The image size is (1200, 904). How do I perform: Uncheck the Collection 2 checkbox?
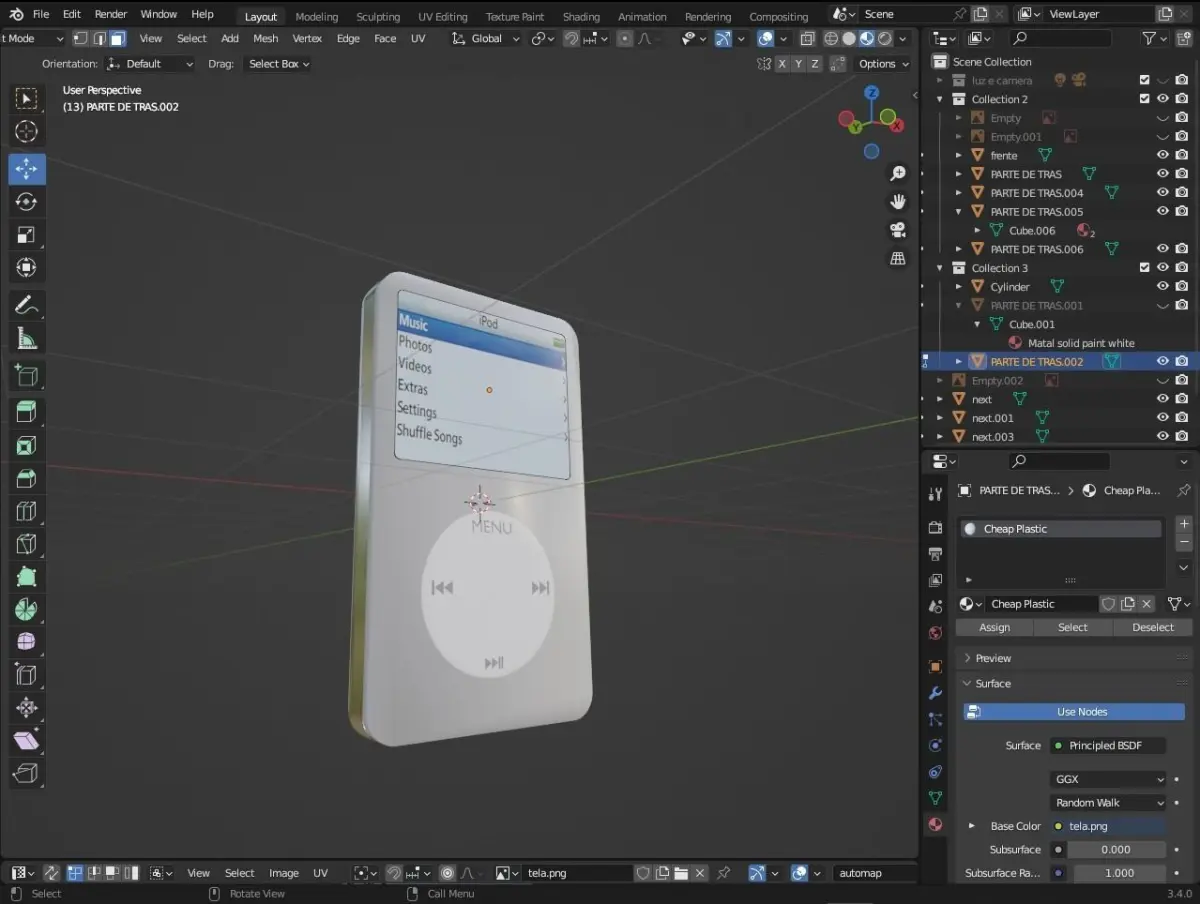[x=1144, y=99]
